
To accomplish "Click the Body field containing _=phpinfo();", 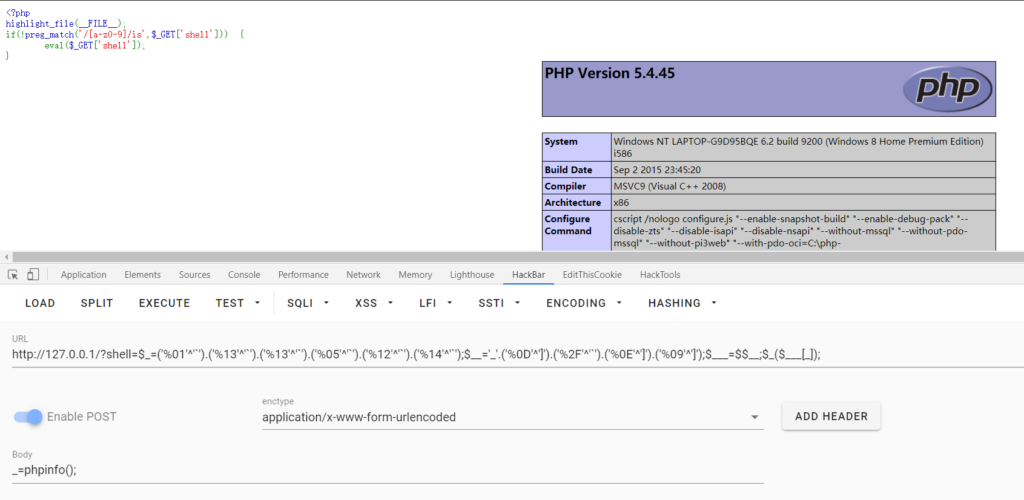I will click(x=388, y=471).
